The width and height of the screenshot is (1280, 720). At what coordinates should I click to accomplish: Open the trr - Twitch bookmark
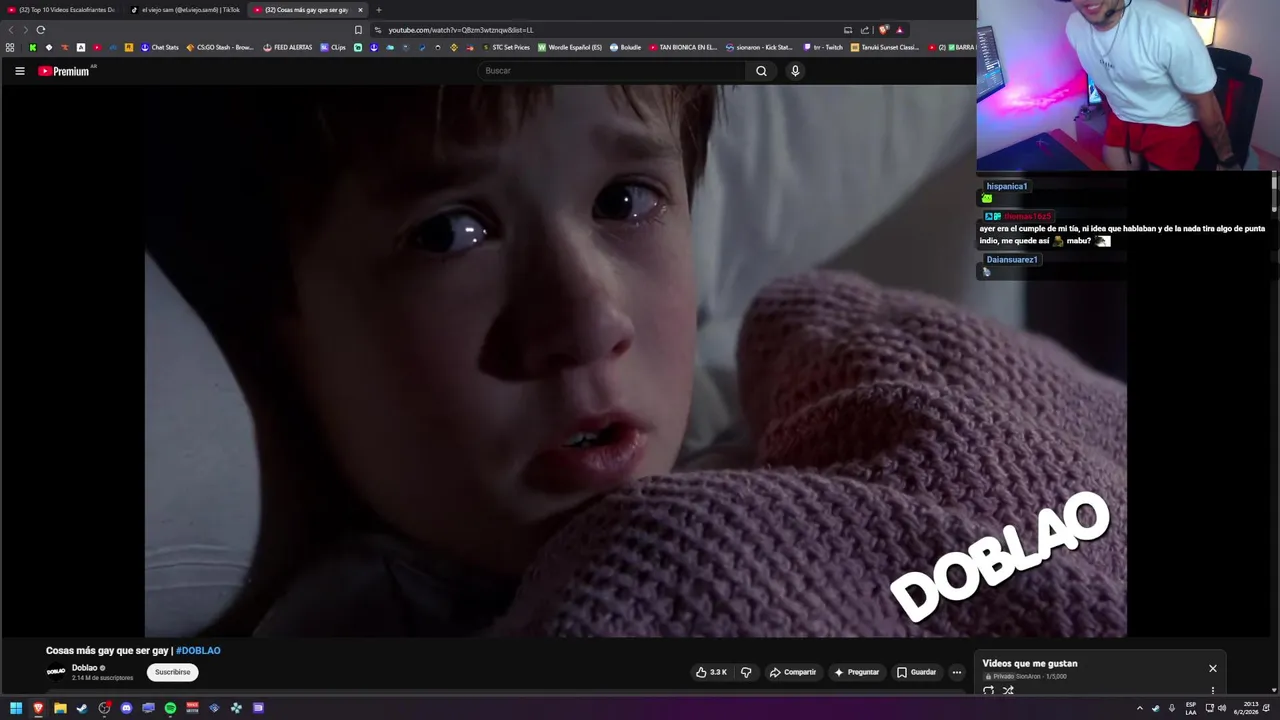[823, 47]
